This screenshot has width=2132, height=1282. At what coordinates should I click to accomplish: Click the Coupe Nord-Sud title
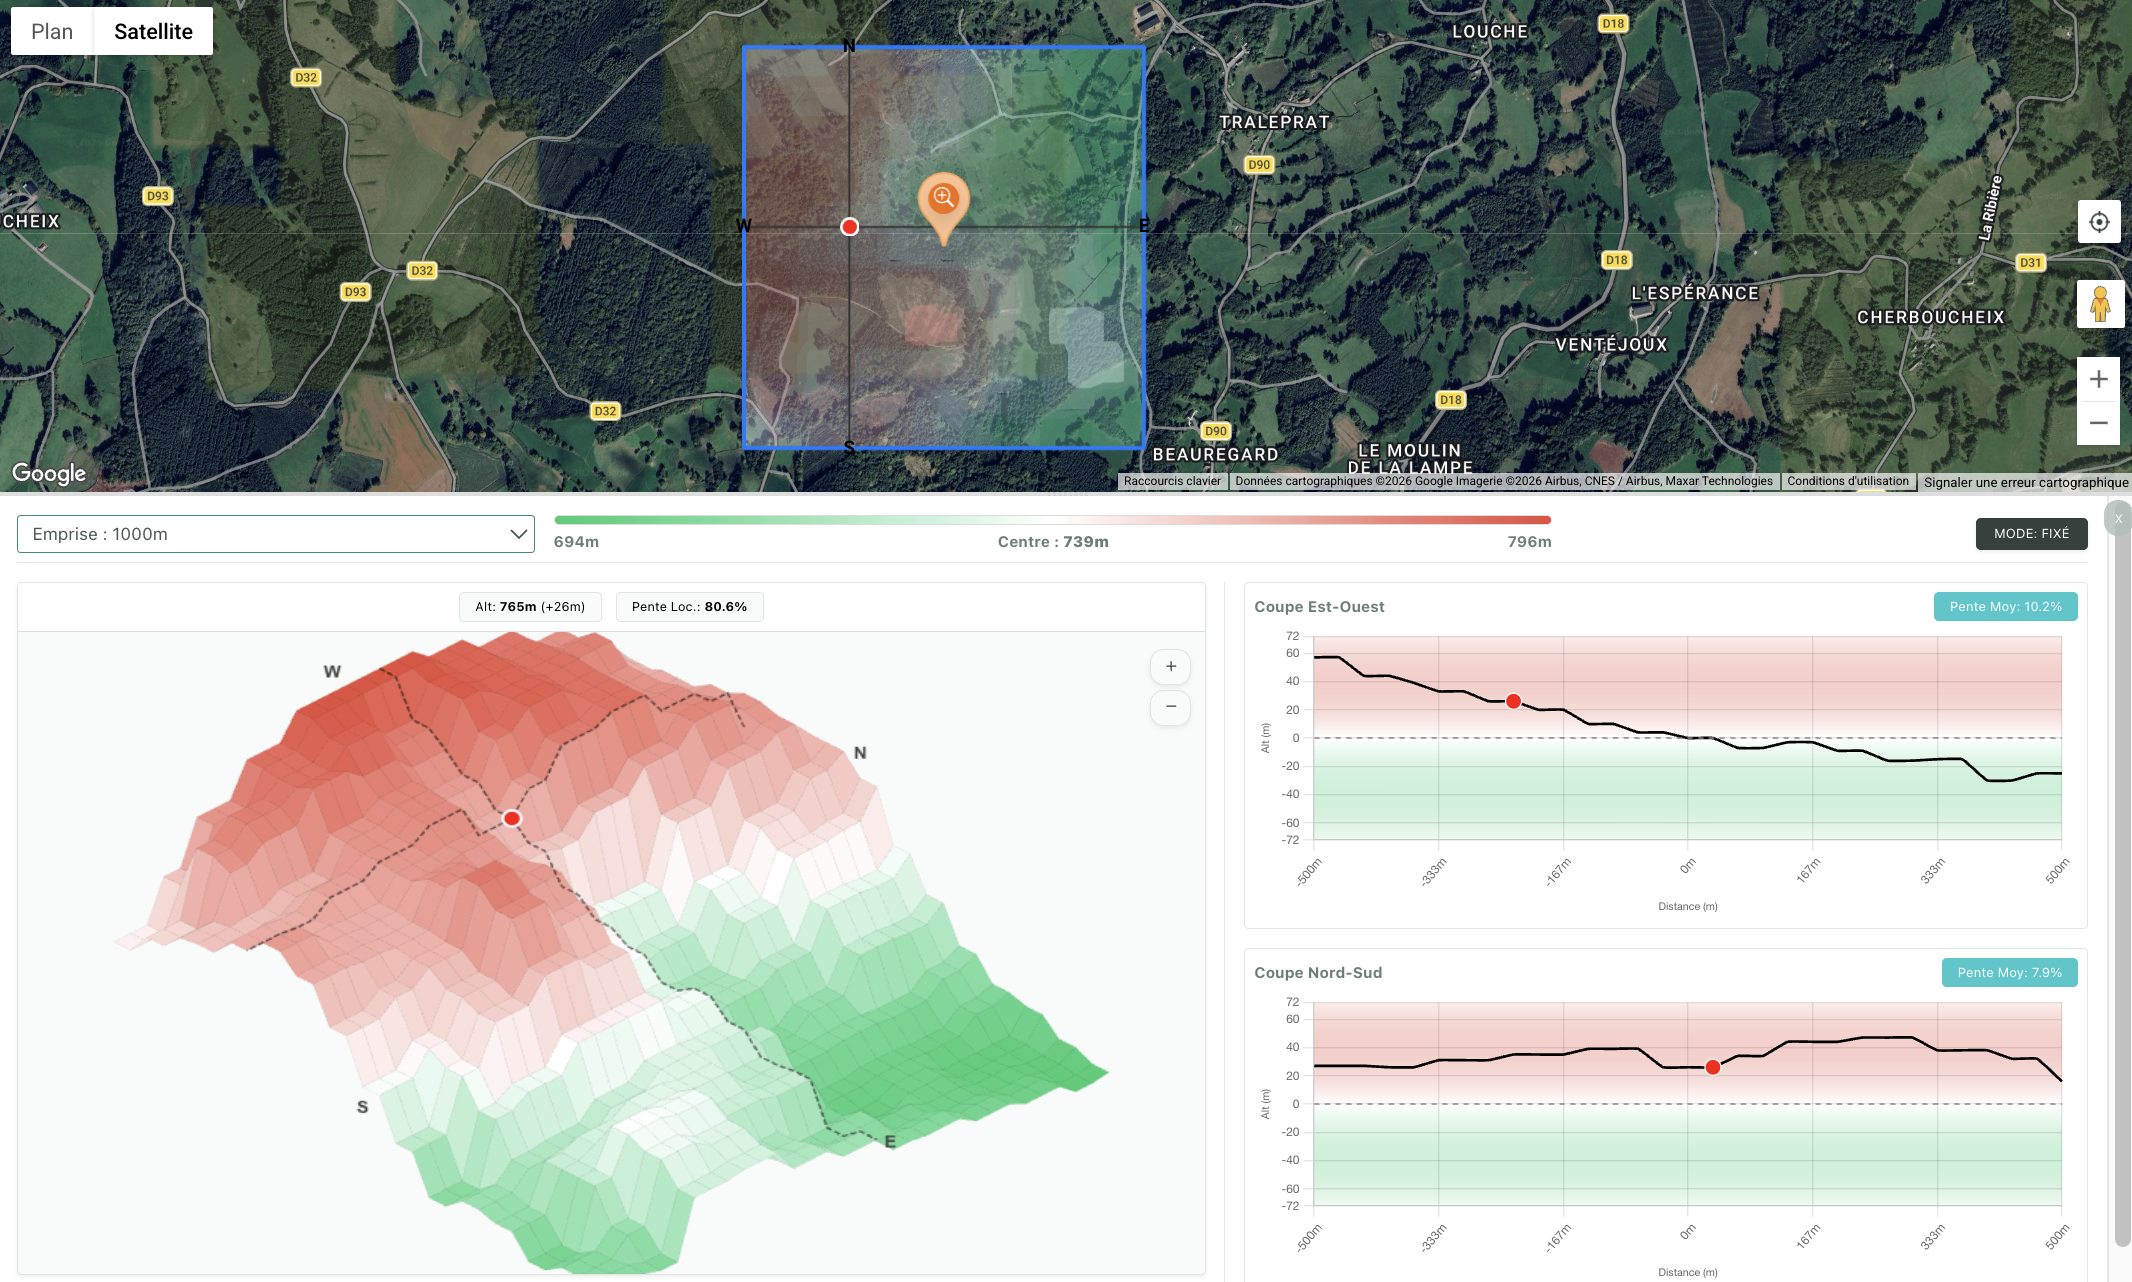click(x=1318, y=973)
